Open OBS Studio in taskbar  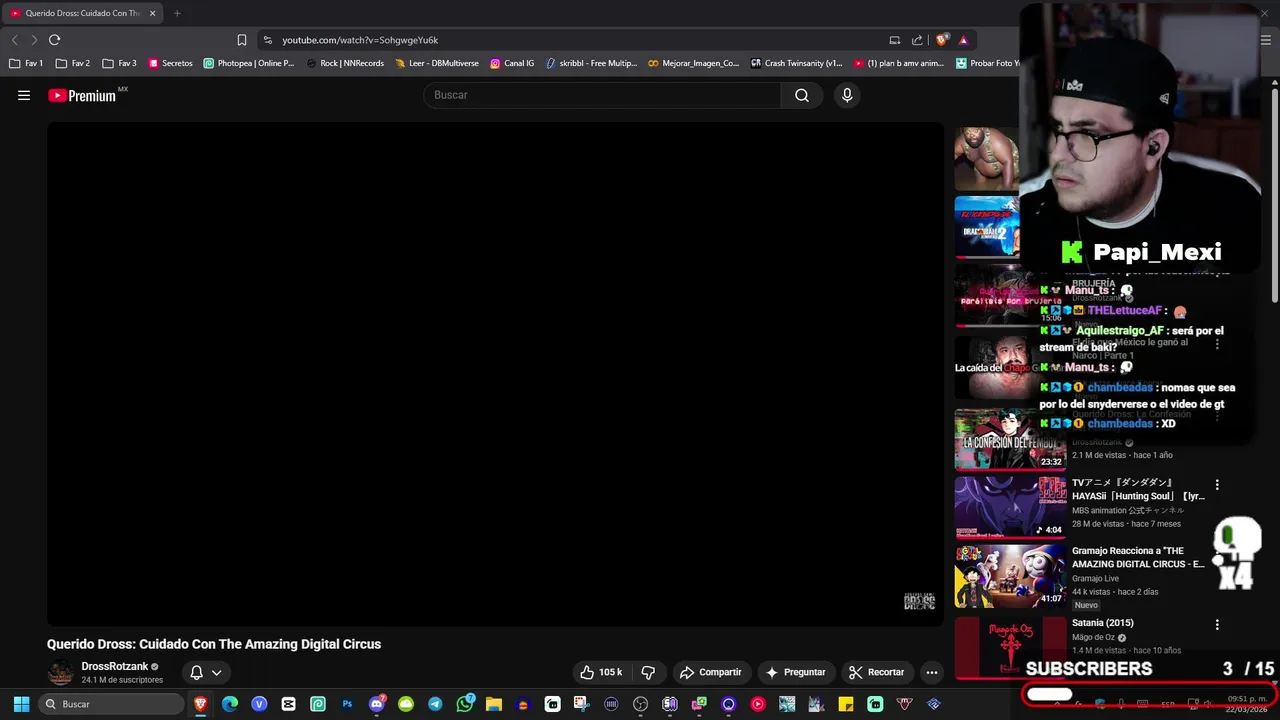point(641,704)
